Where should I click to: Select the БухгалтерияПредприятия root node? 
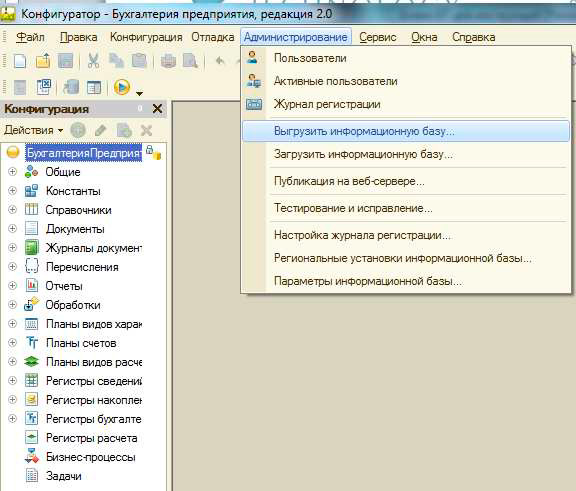pos(84,152)
